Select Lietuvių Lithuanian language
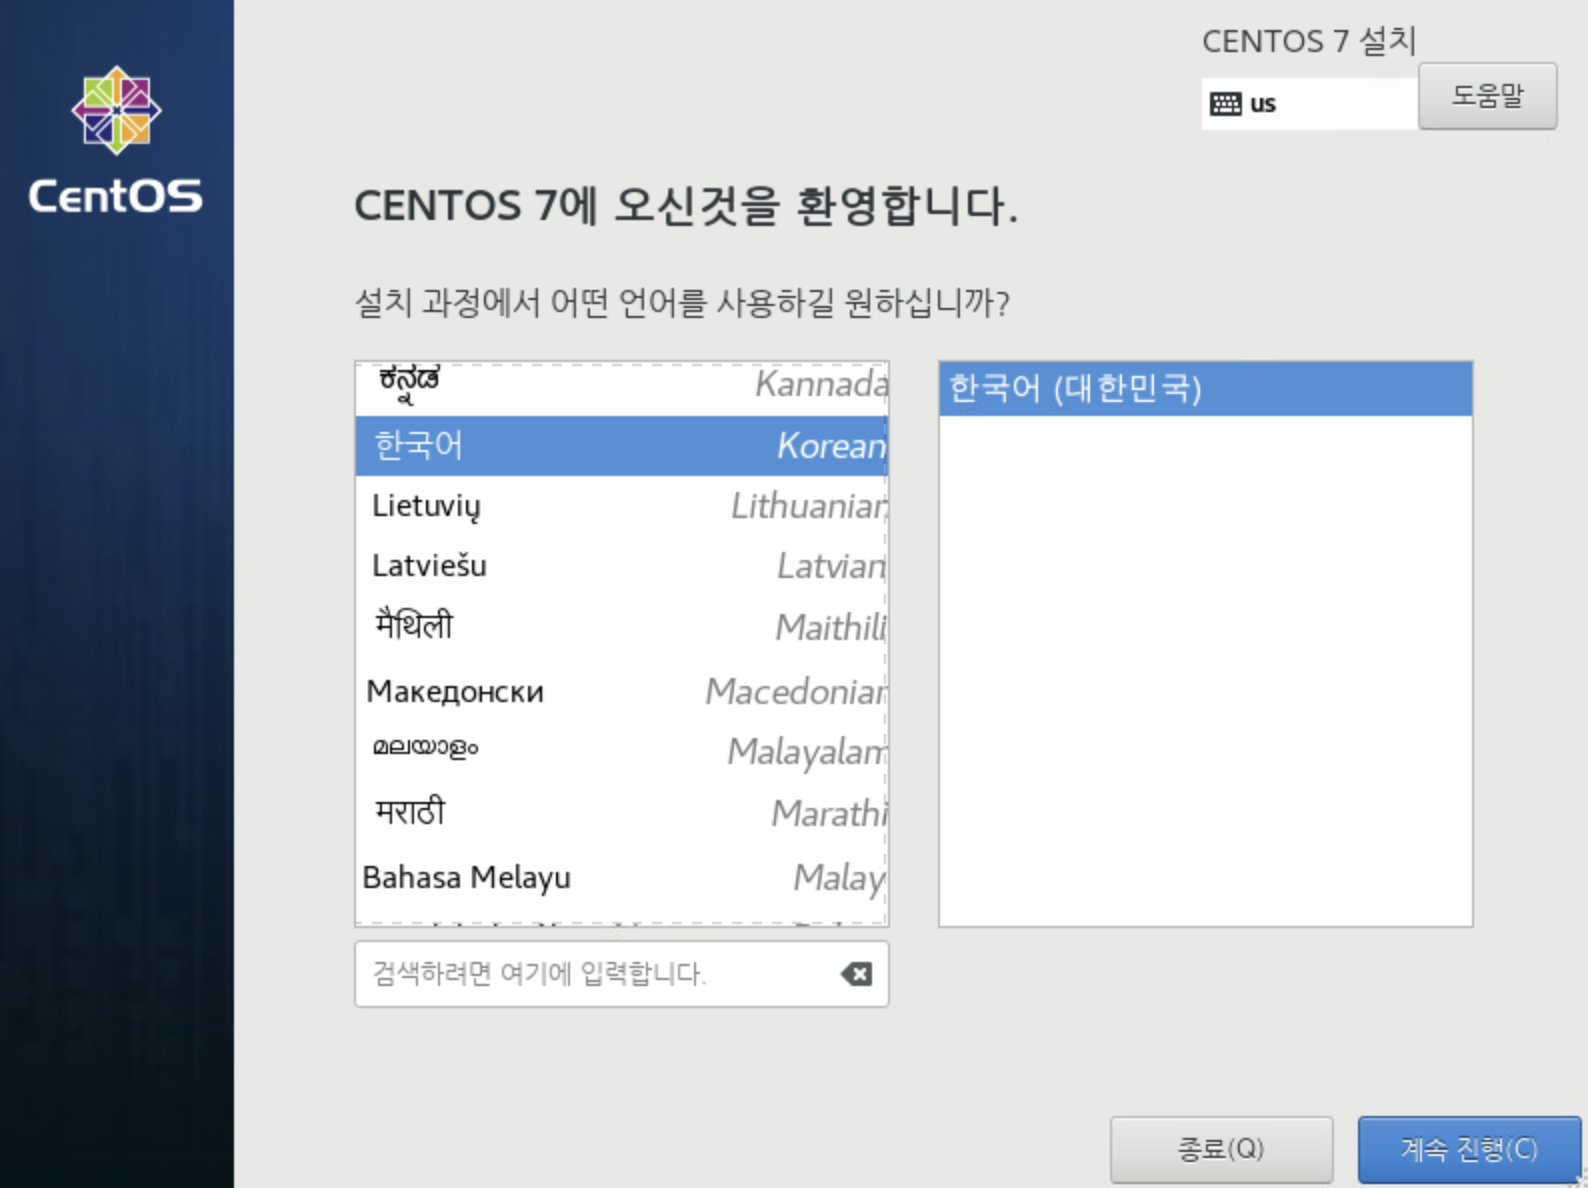 click(x=621, y=506)
